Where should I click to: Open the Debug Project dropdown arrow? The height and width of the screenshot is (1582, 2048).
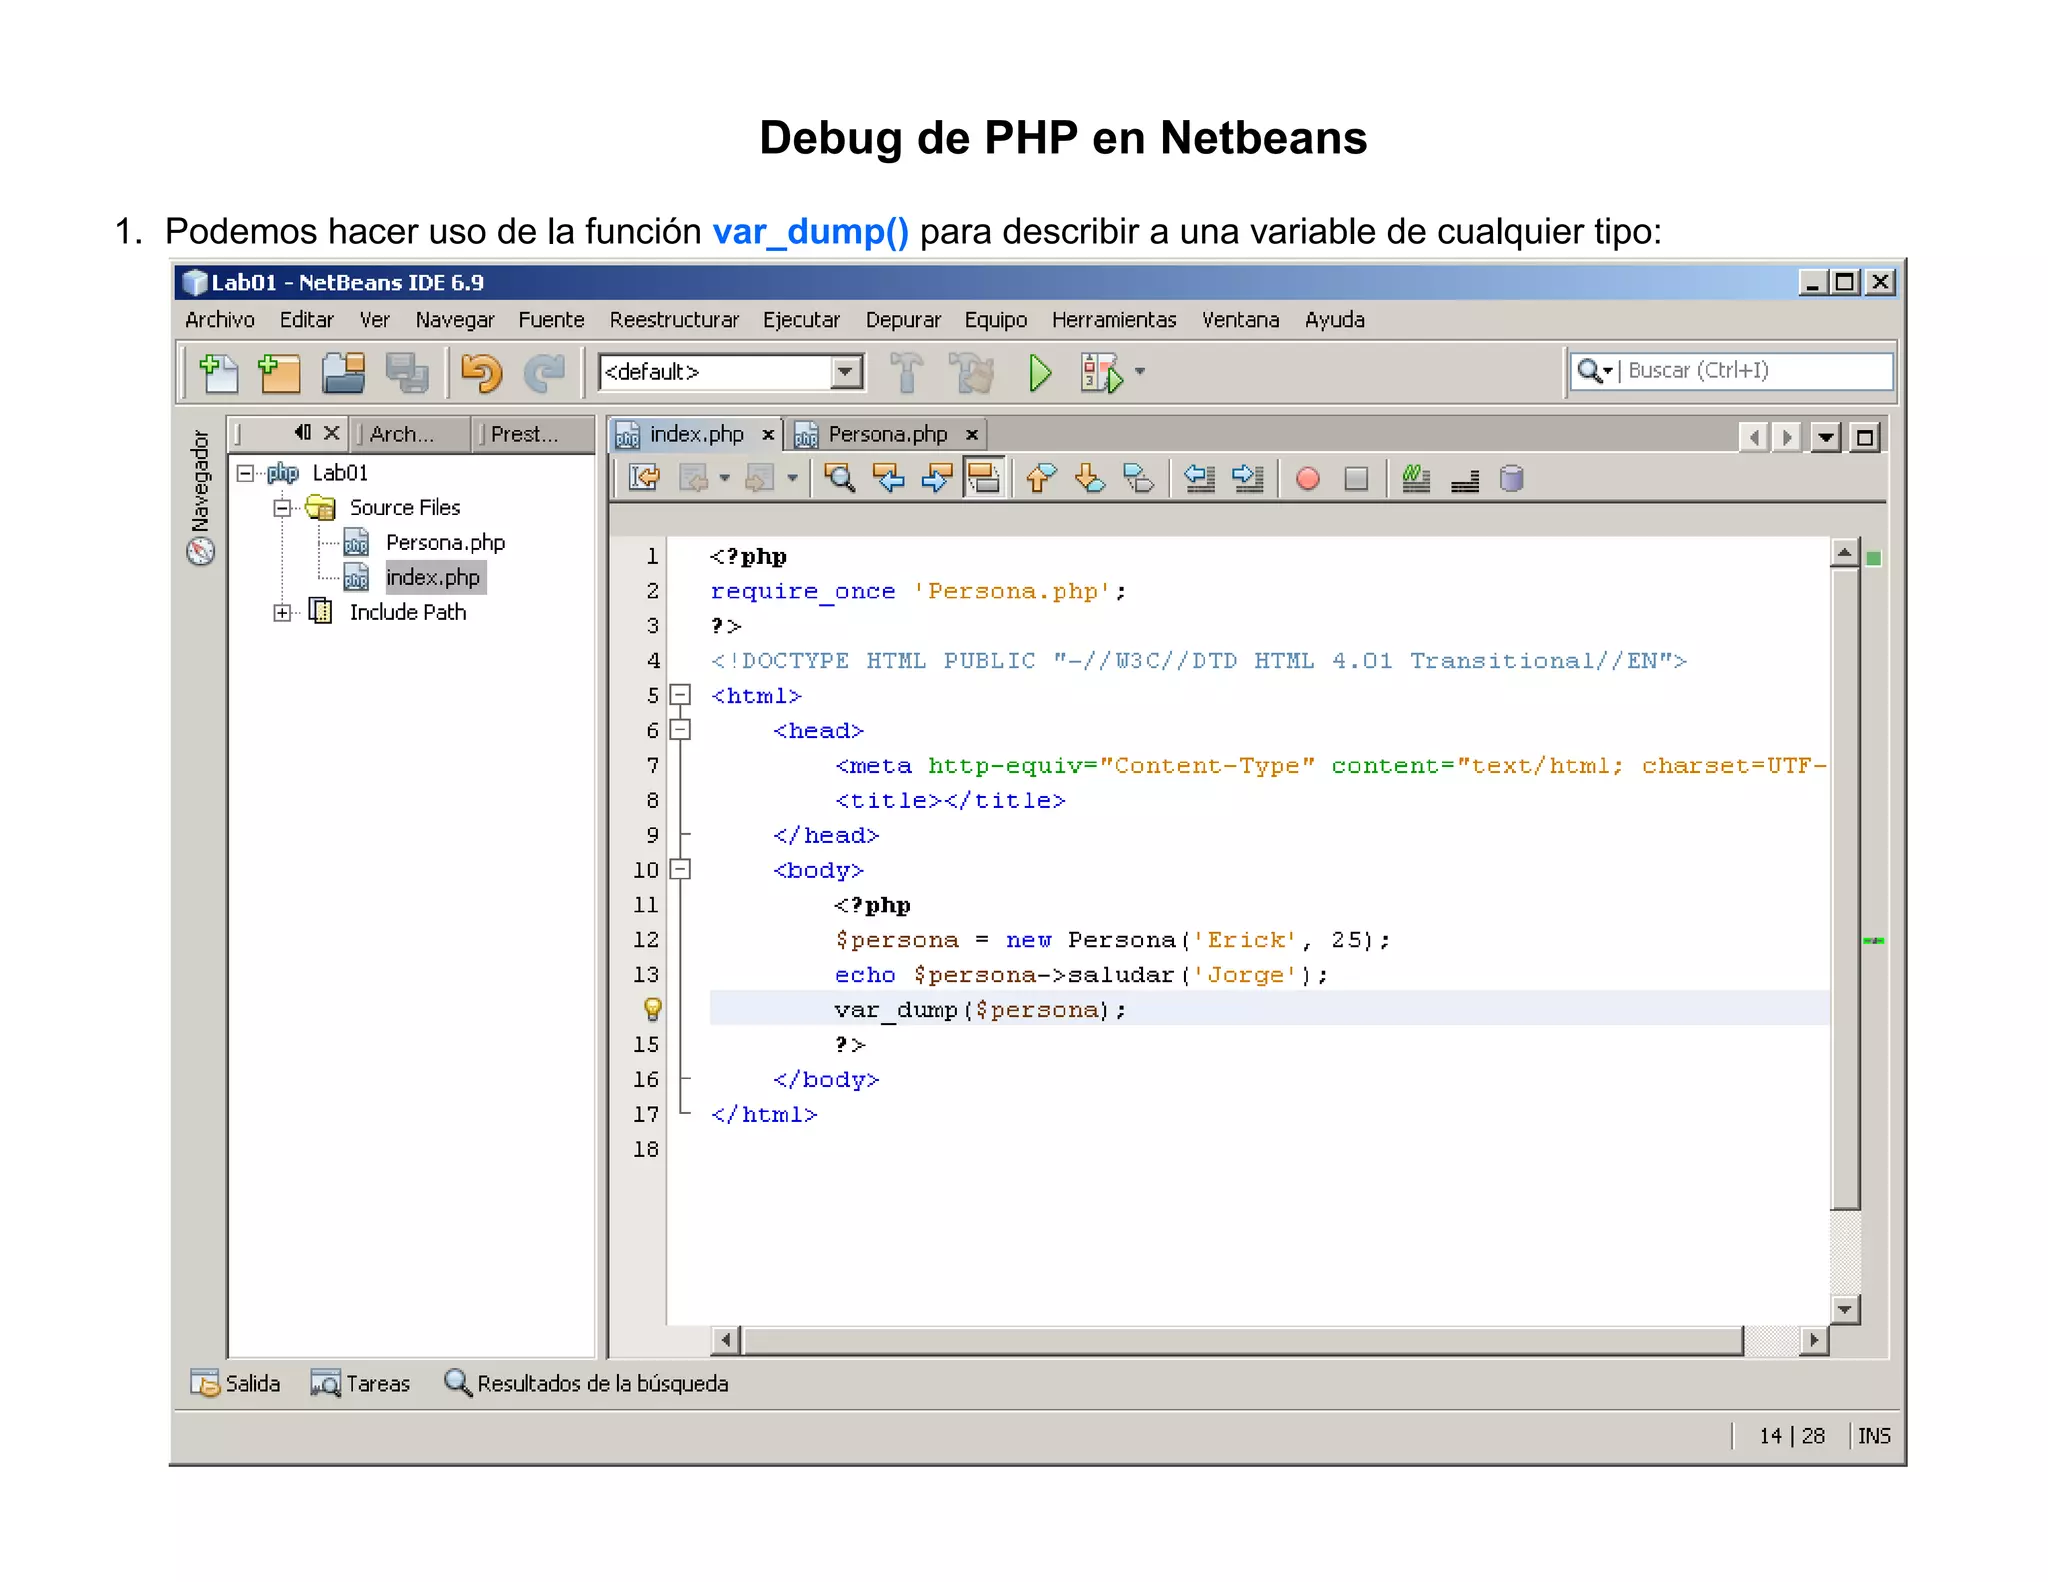click(x=1140, y=371)
